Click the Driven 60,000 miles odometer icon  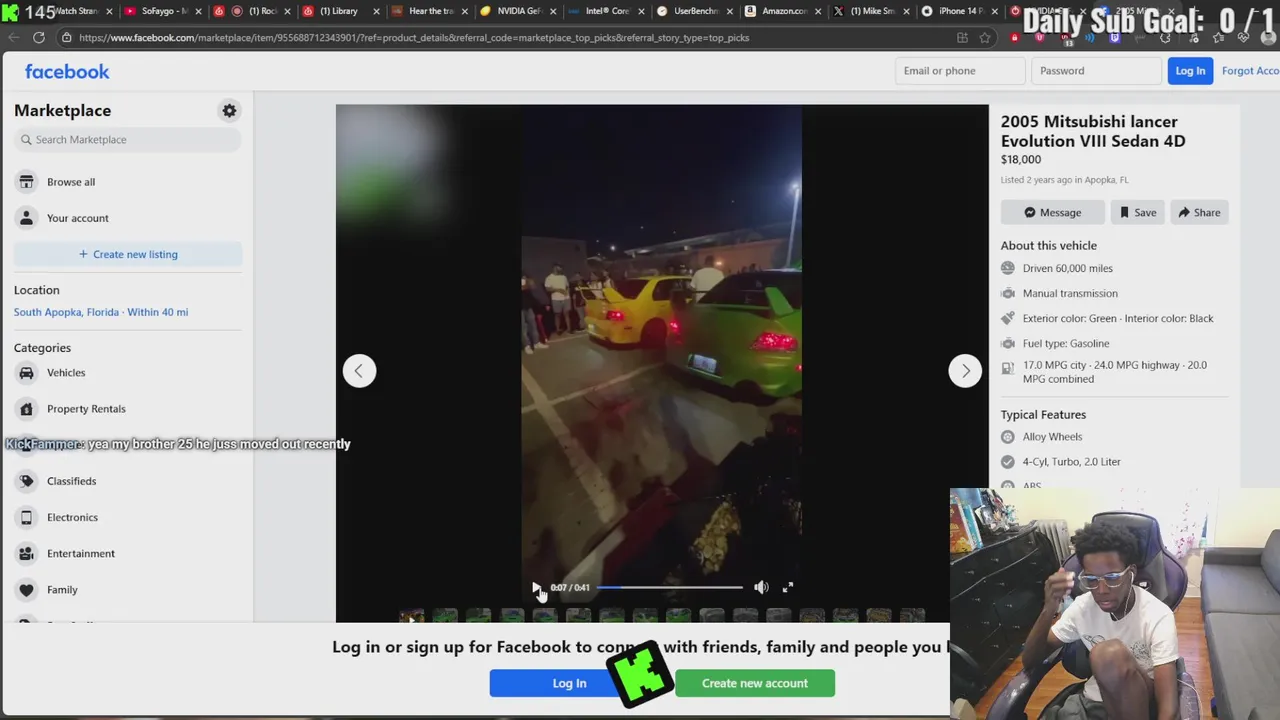[x=1008, y=269]
